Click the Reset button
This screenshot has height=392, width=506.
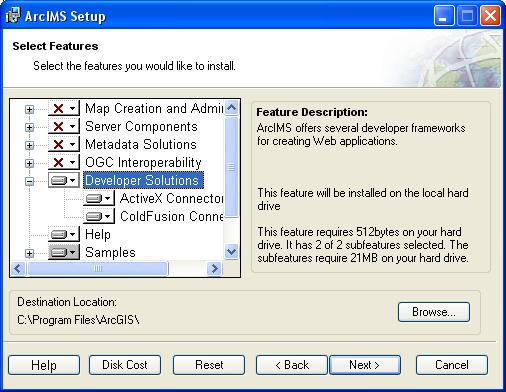[209, 365]
